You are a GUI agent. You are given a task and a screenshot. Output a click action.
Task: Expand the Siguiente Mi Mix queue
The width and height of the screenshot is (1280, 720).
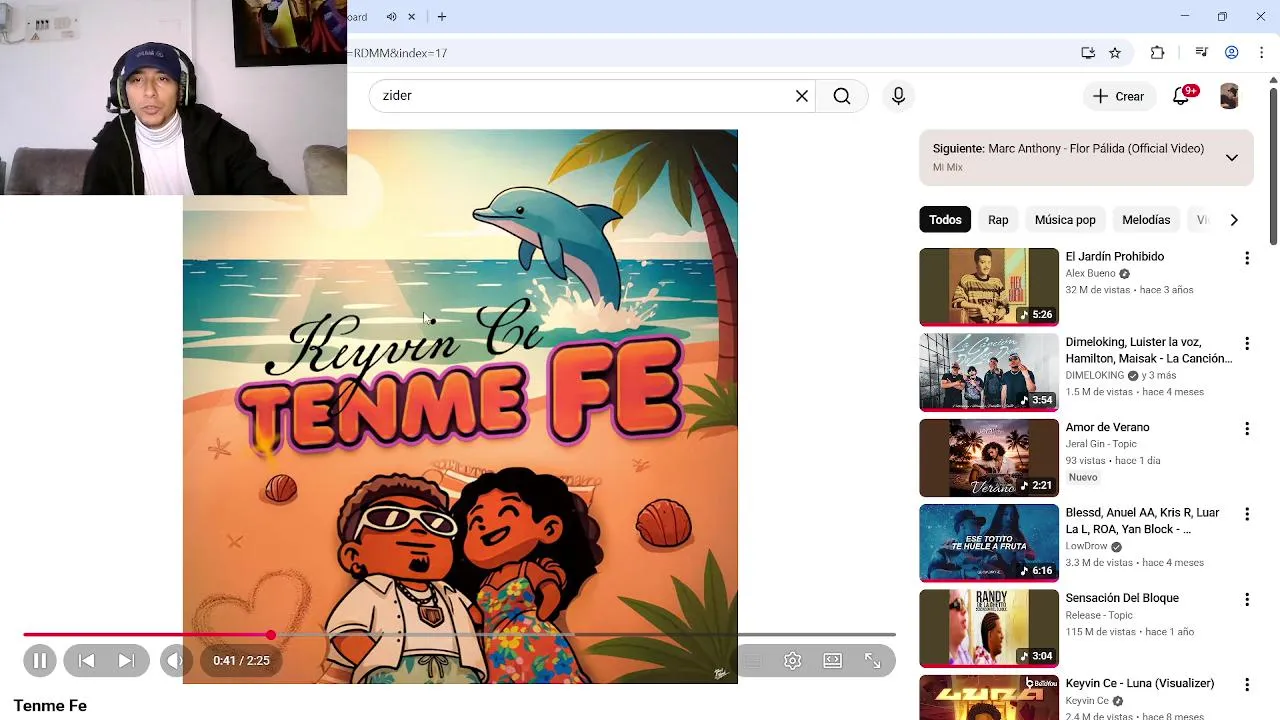[x=1231, y=158]
